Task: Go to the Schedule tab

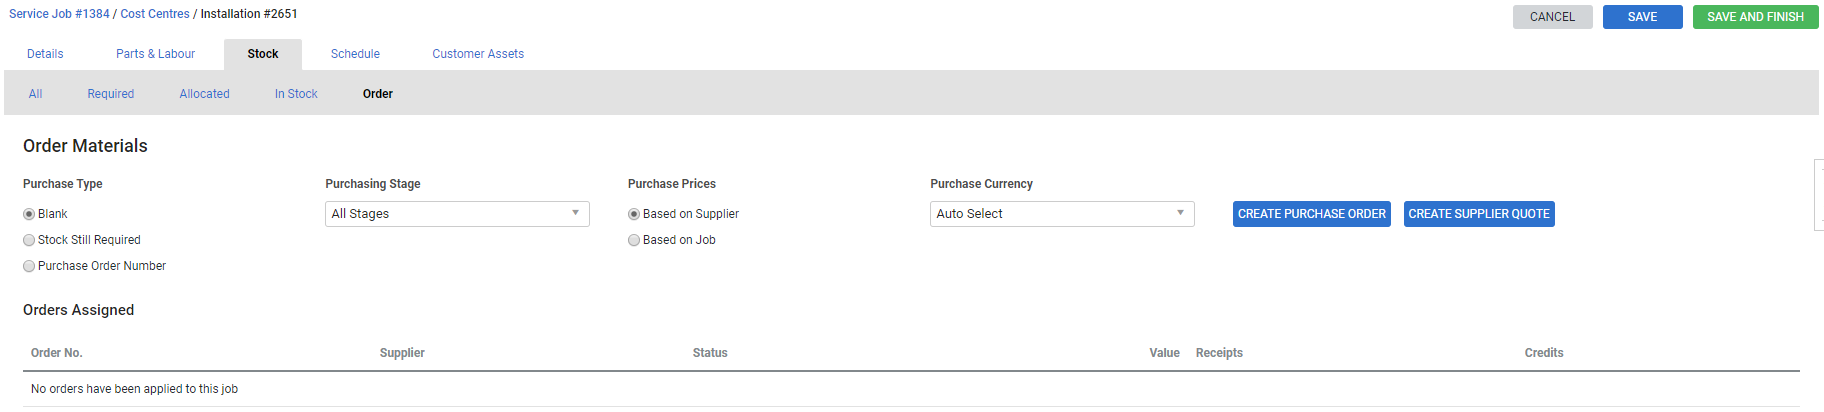Action: [x=355, y=54]
